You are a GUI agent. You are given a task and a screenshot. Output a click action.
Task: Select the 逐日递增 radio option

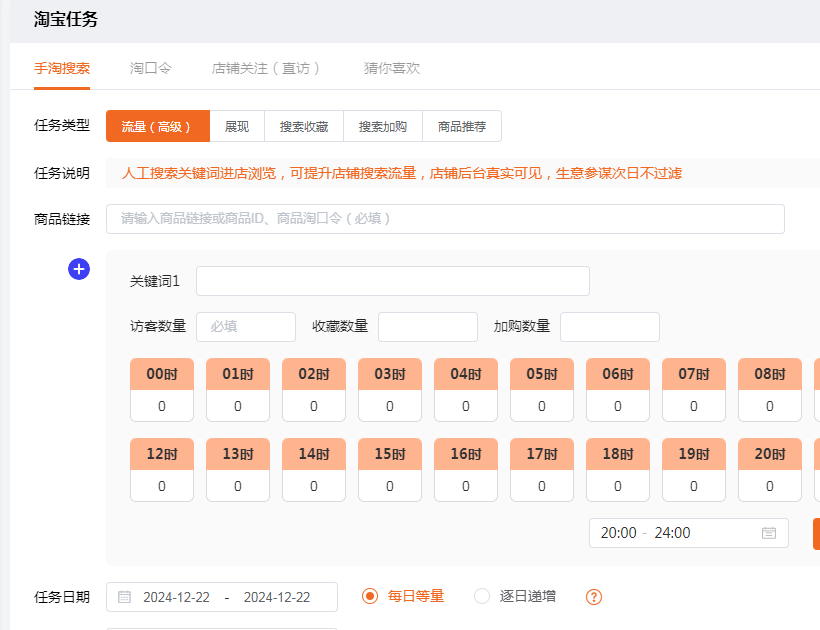click(482, 596)
